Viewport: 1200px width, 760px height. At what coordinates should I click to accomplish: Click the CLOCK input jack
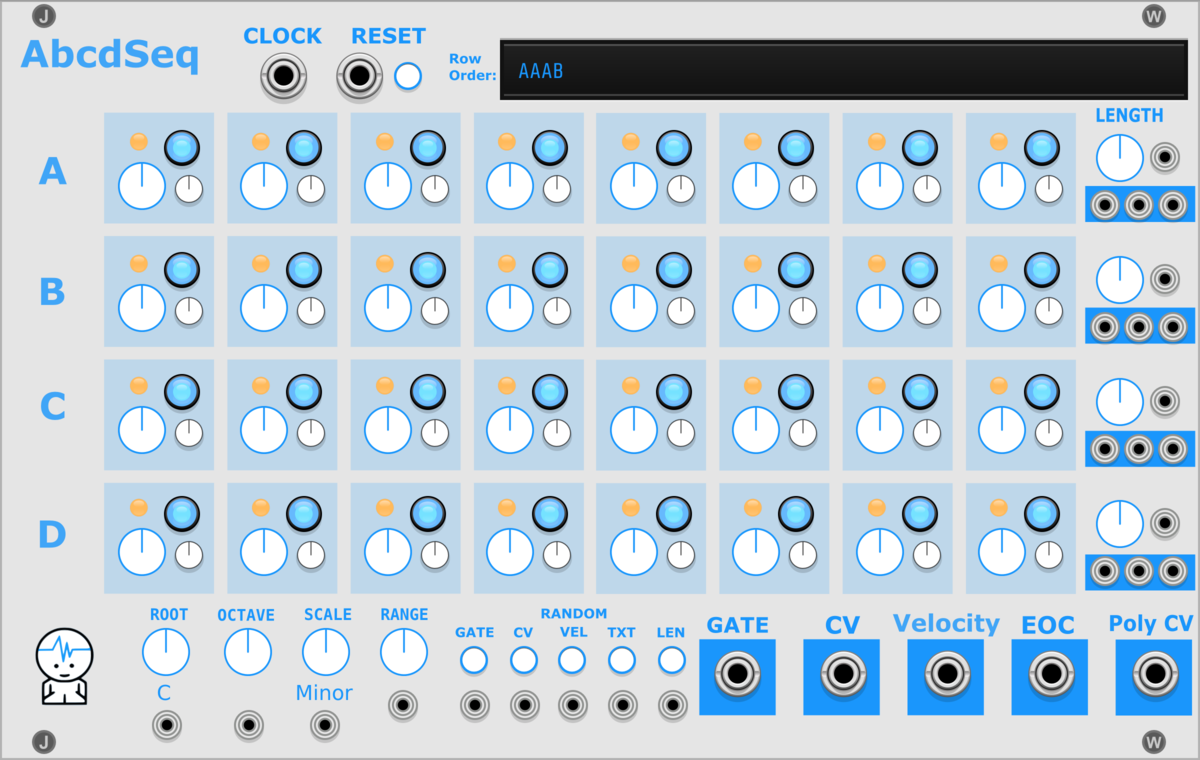283,76
